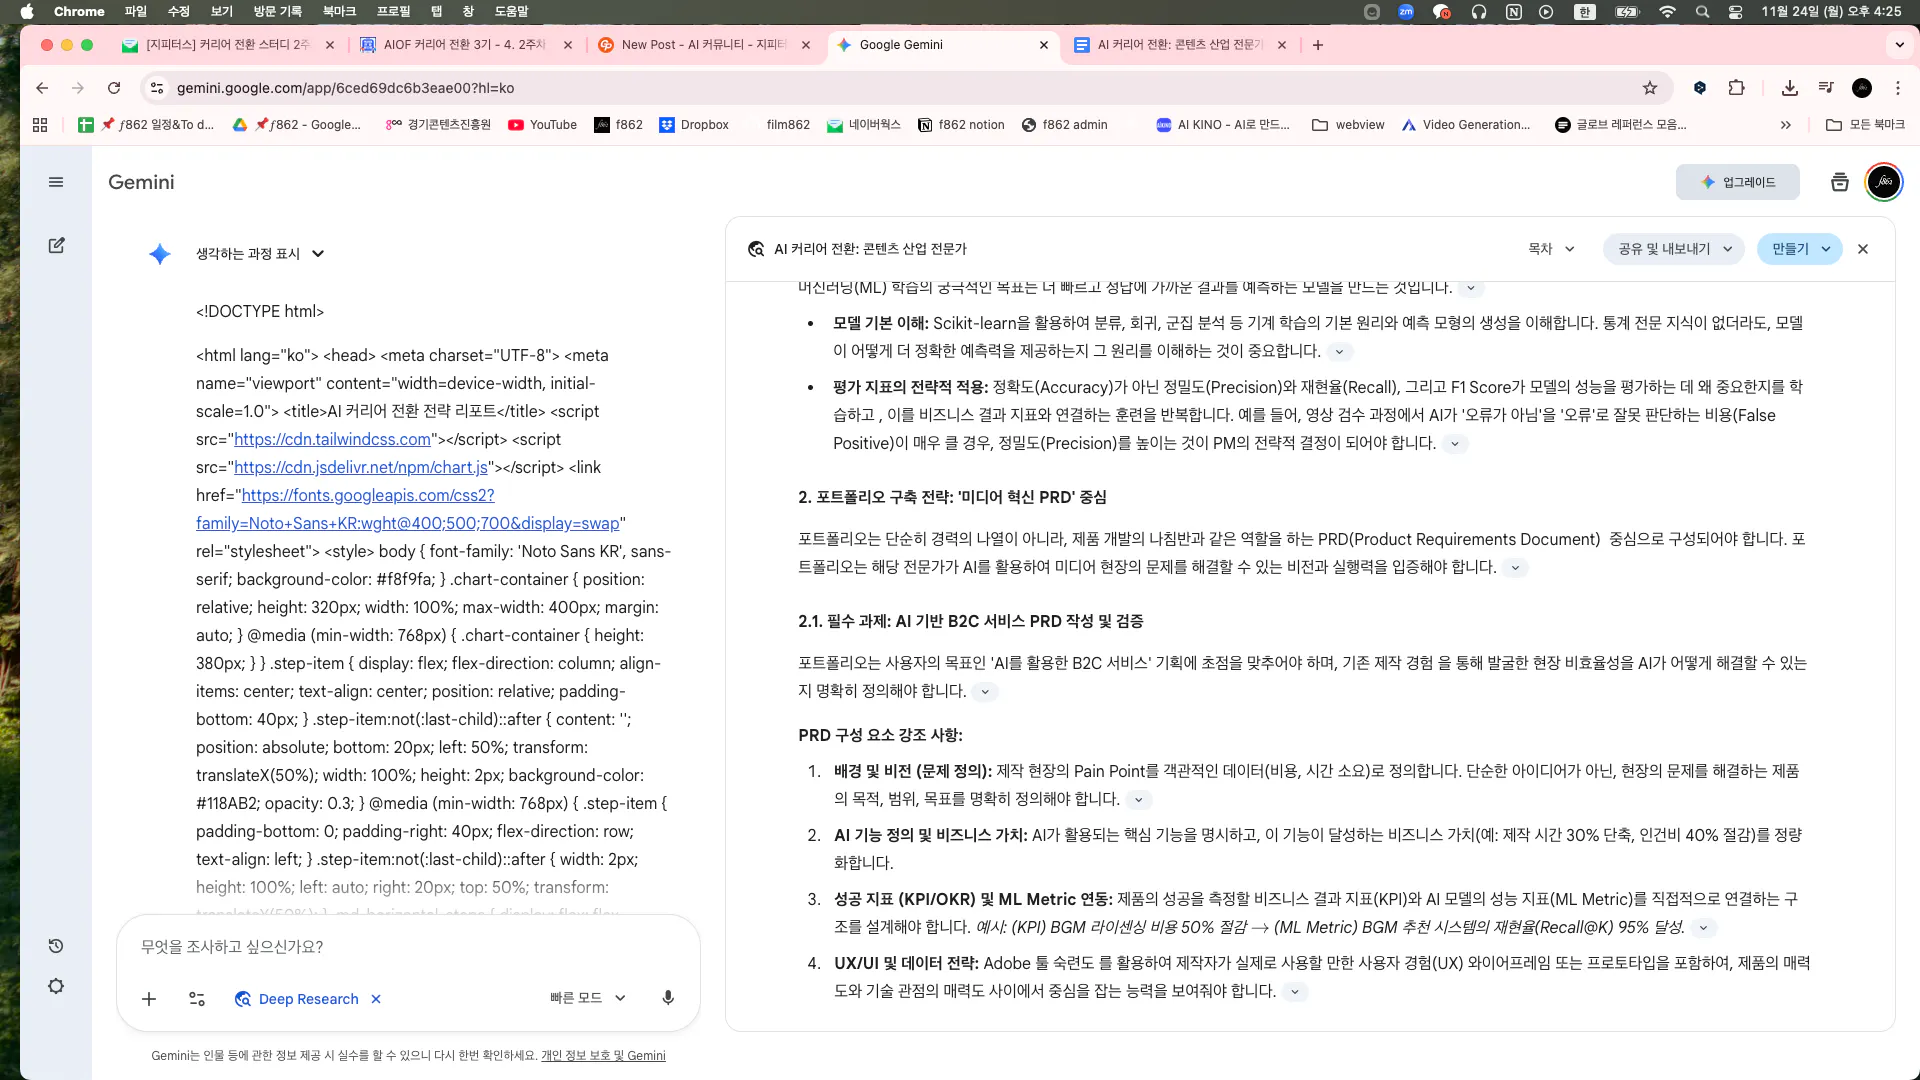
Task: Open Chrome three-dot menu
Action: [1898, 88]
